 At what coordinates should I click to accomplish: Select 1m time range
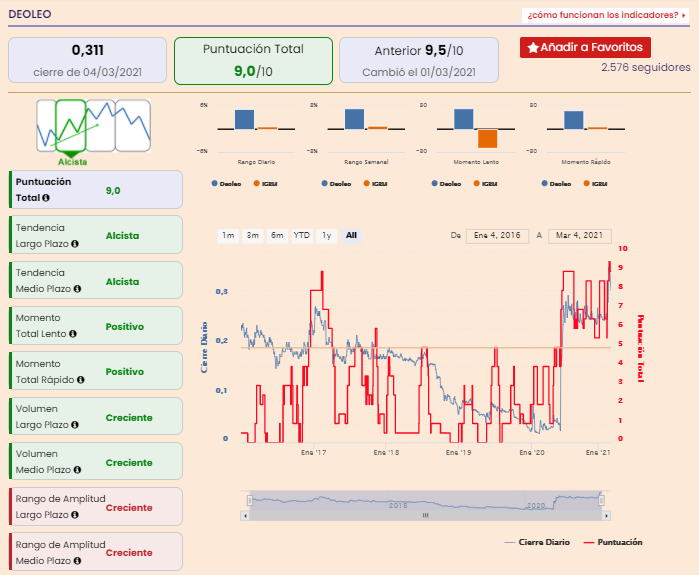point(228,235)
